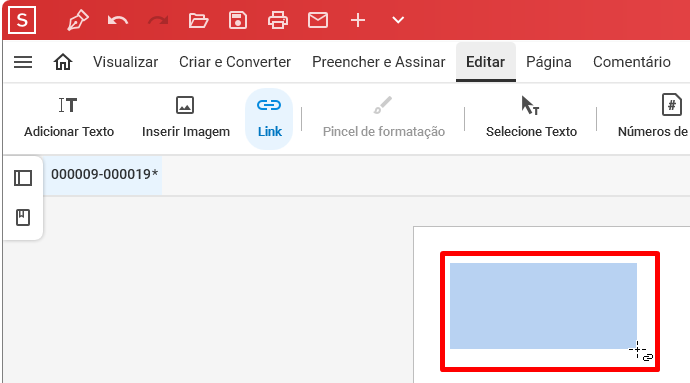This screenshot has width=690, height=383.
Task: Select the 000009-000019* document tab
Action: point(104,175)
